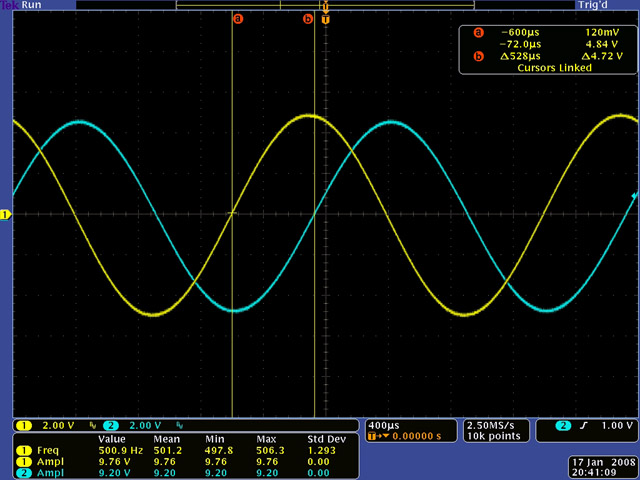Click the cursor a readout badge icon
The width and height of the screenshot is (640, 480).
click(478, 32)
